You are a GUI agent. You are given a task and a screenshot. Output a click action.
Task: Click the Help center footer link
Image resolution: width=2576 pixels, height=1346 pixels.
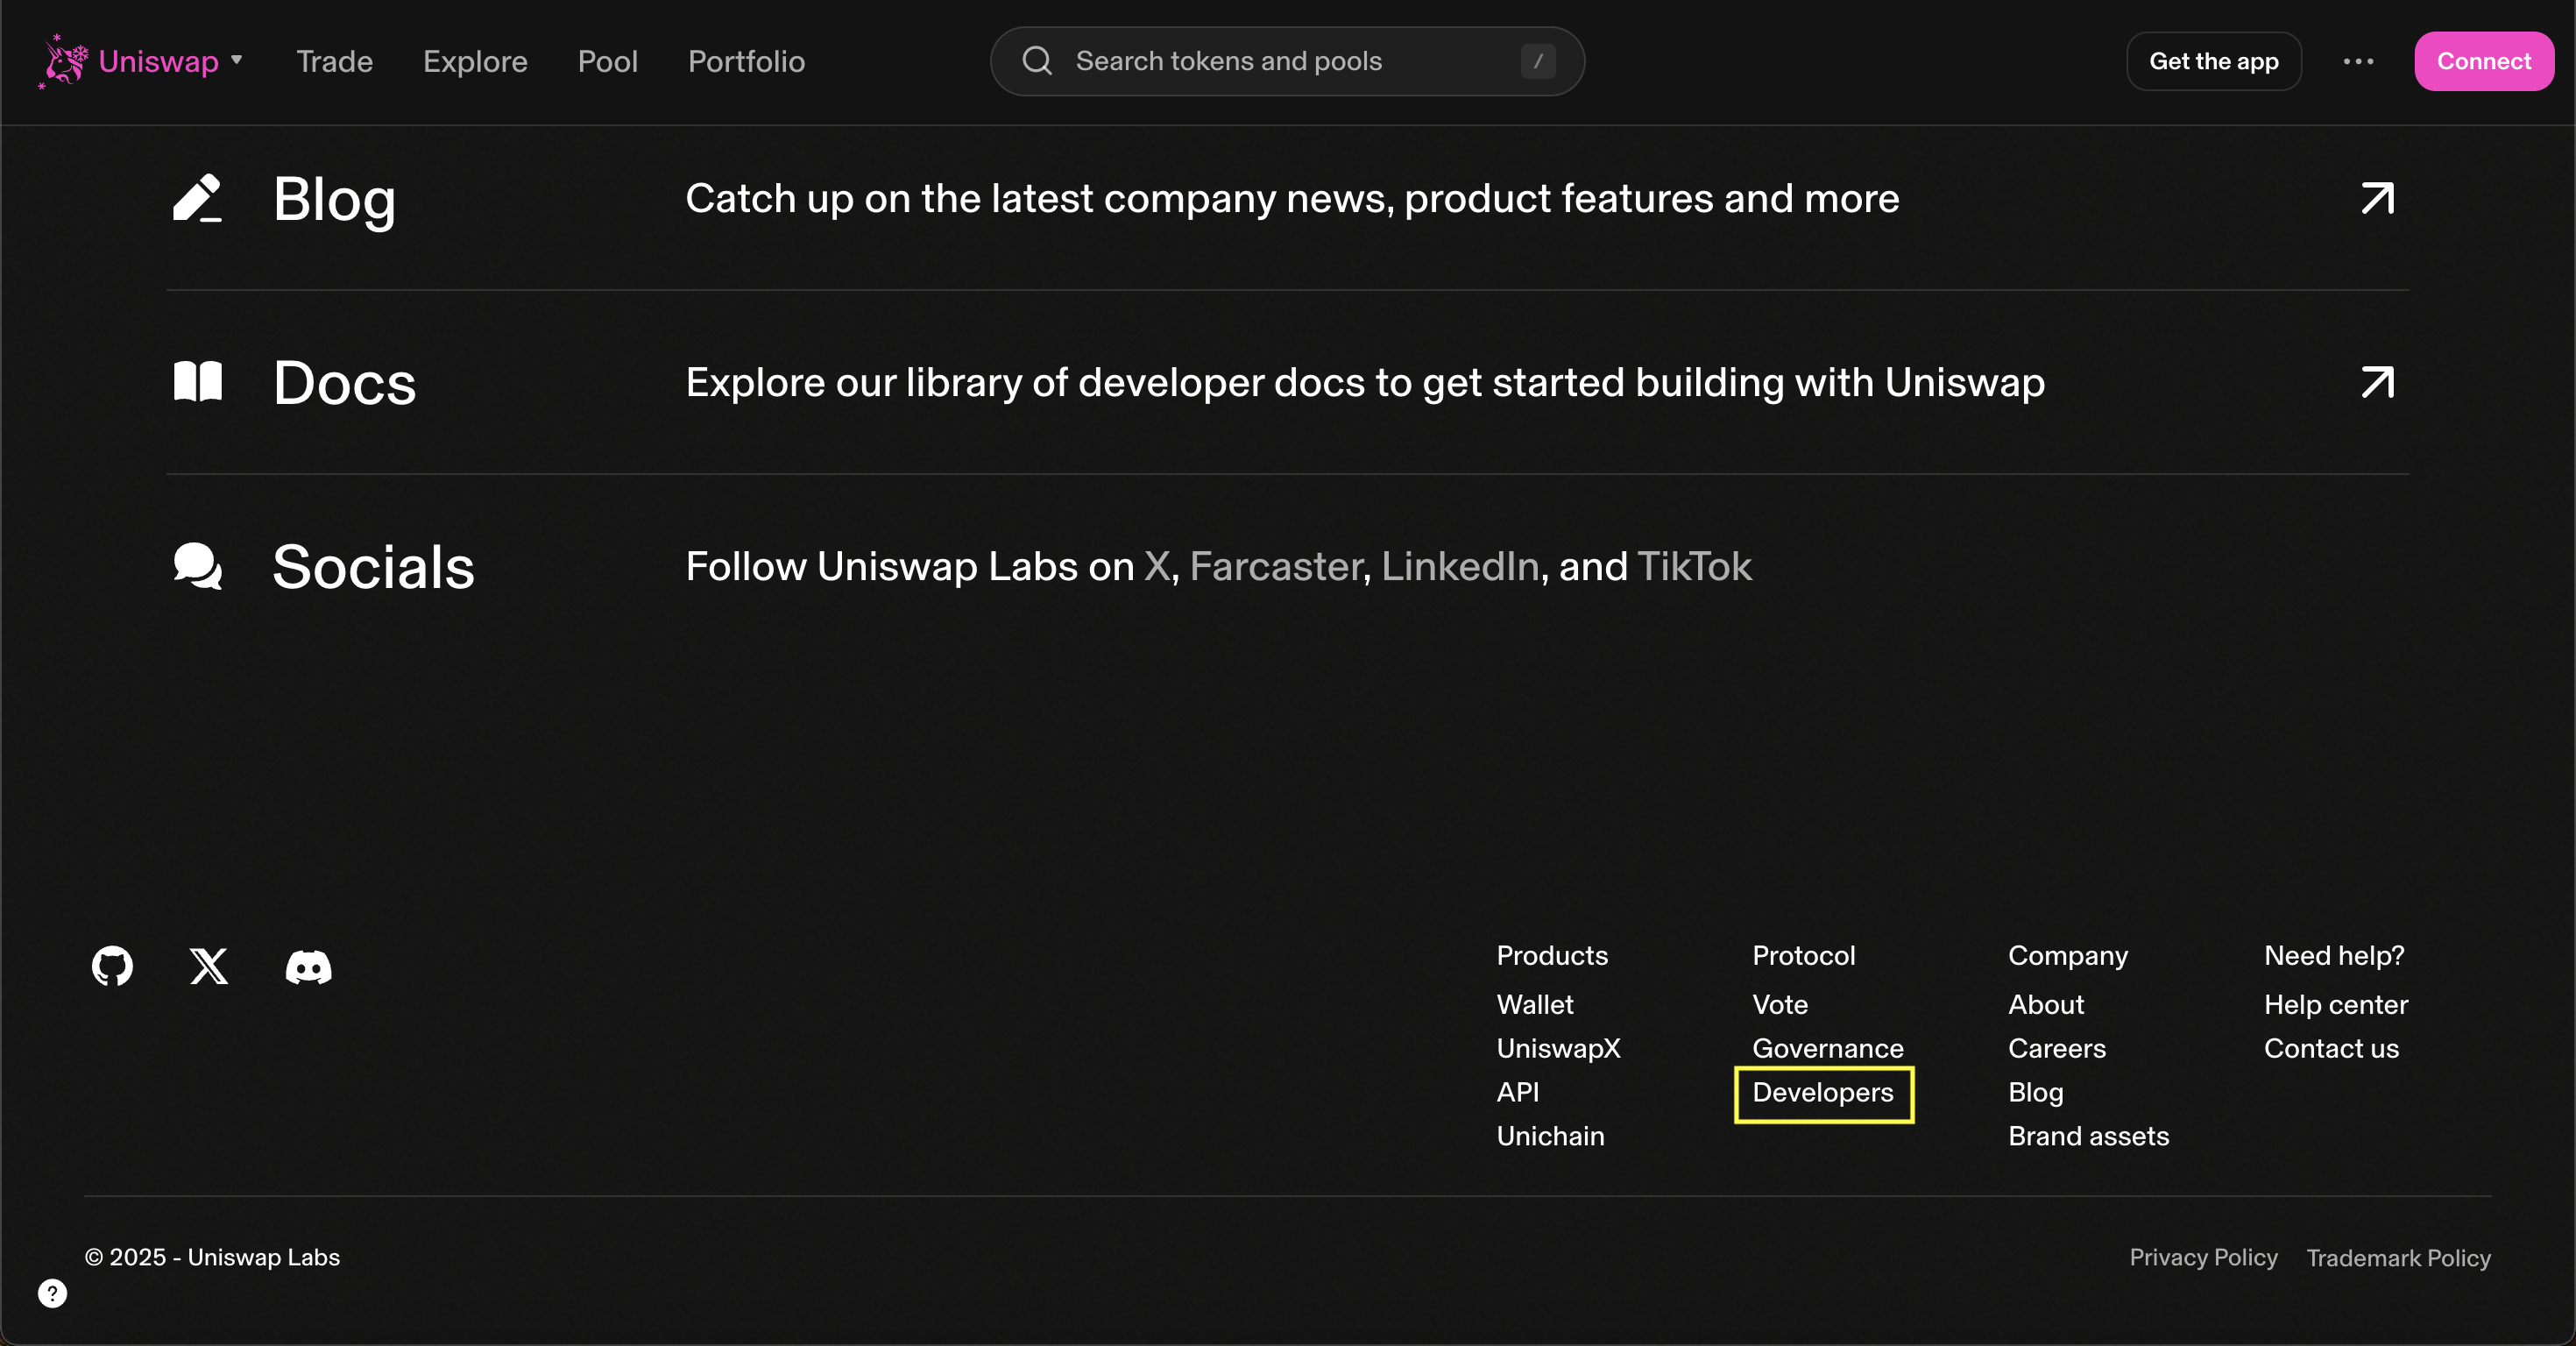2335,1004
